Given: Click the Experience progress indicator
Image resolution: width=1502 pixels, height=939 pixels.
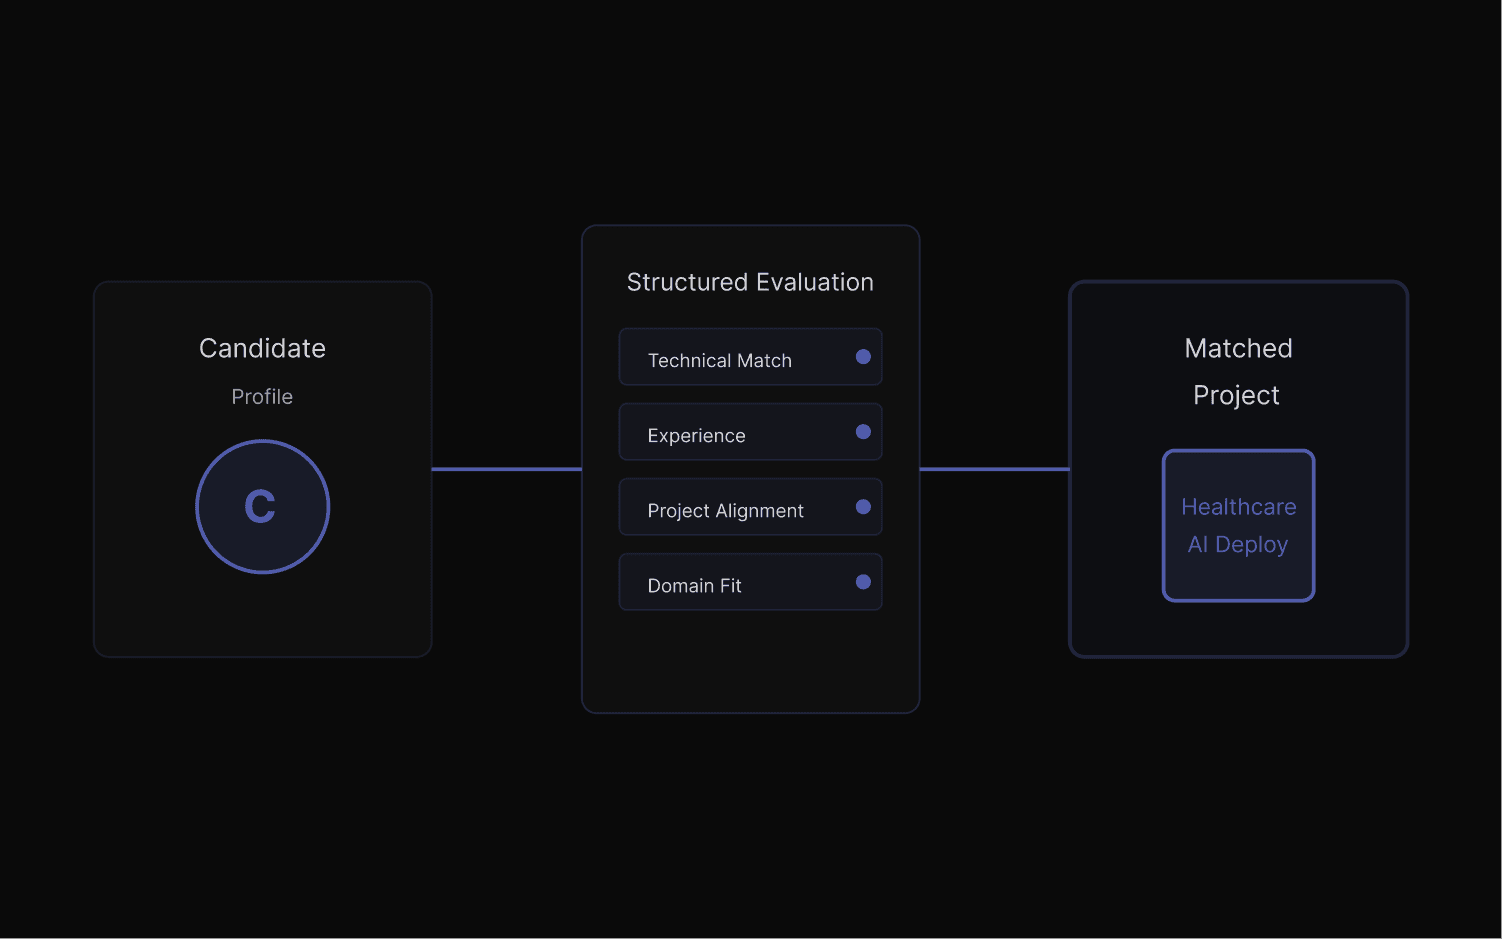Looking at the screenshot, I should point(862,431).
